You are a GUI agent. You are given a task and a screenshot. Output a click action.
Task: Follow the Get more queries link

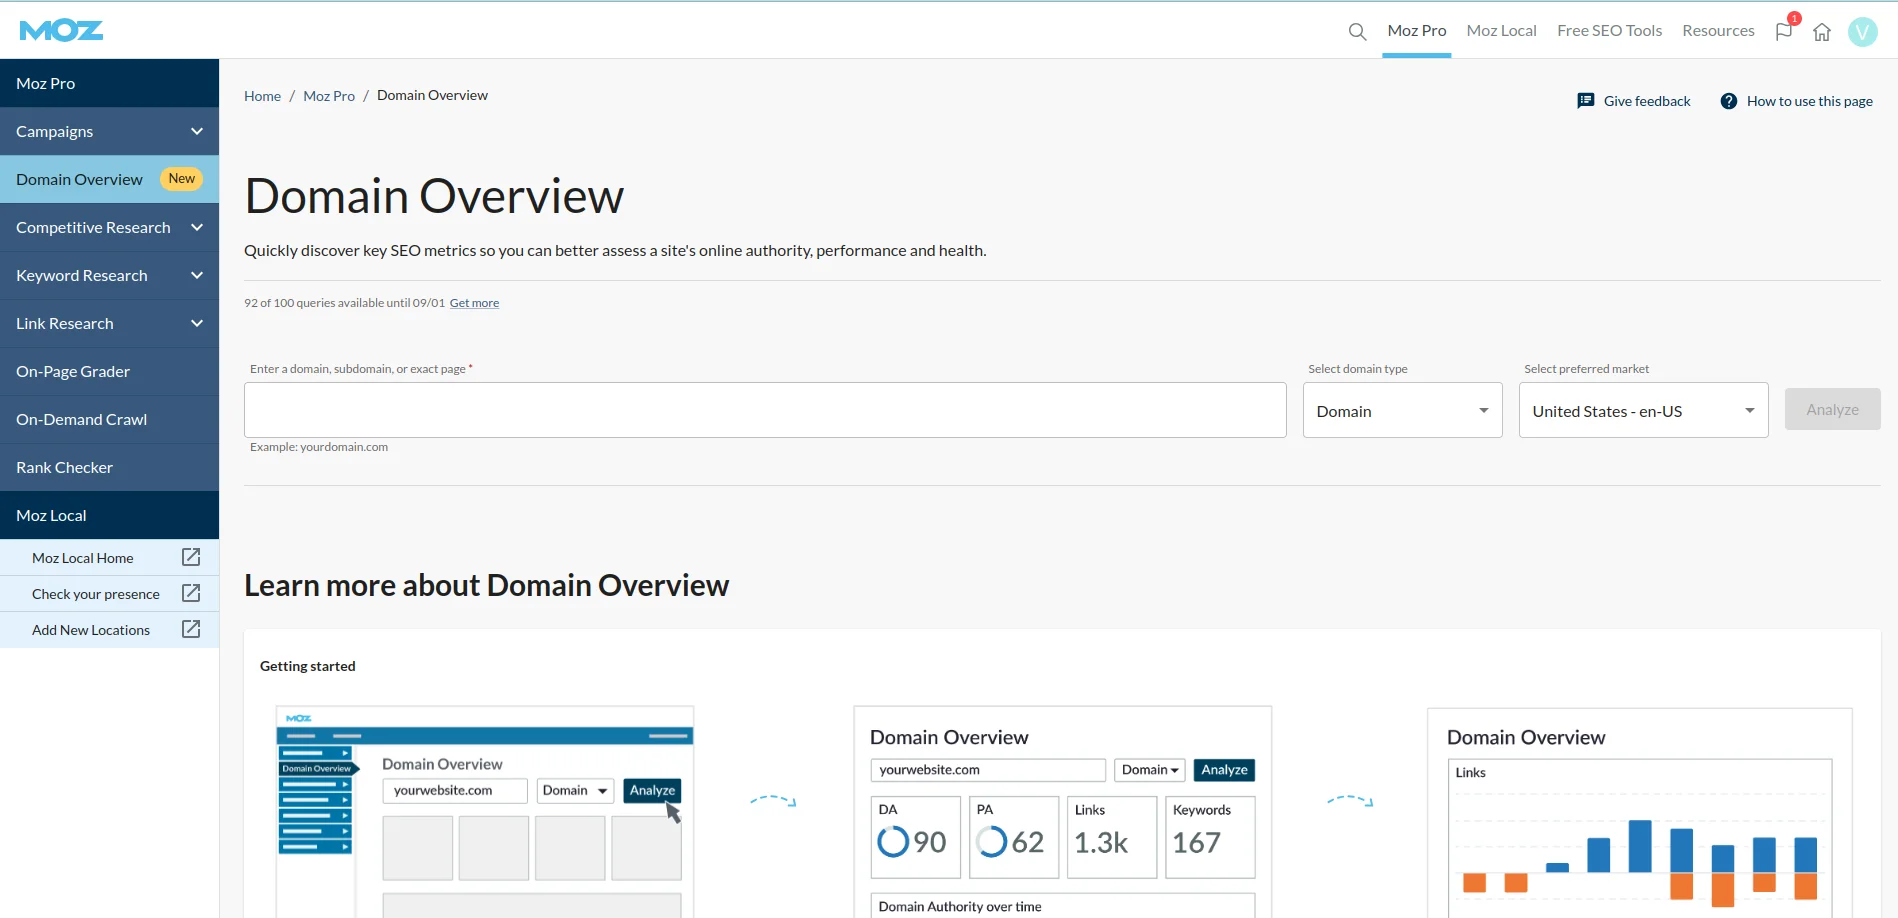(x=474, y=303)
